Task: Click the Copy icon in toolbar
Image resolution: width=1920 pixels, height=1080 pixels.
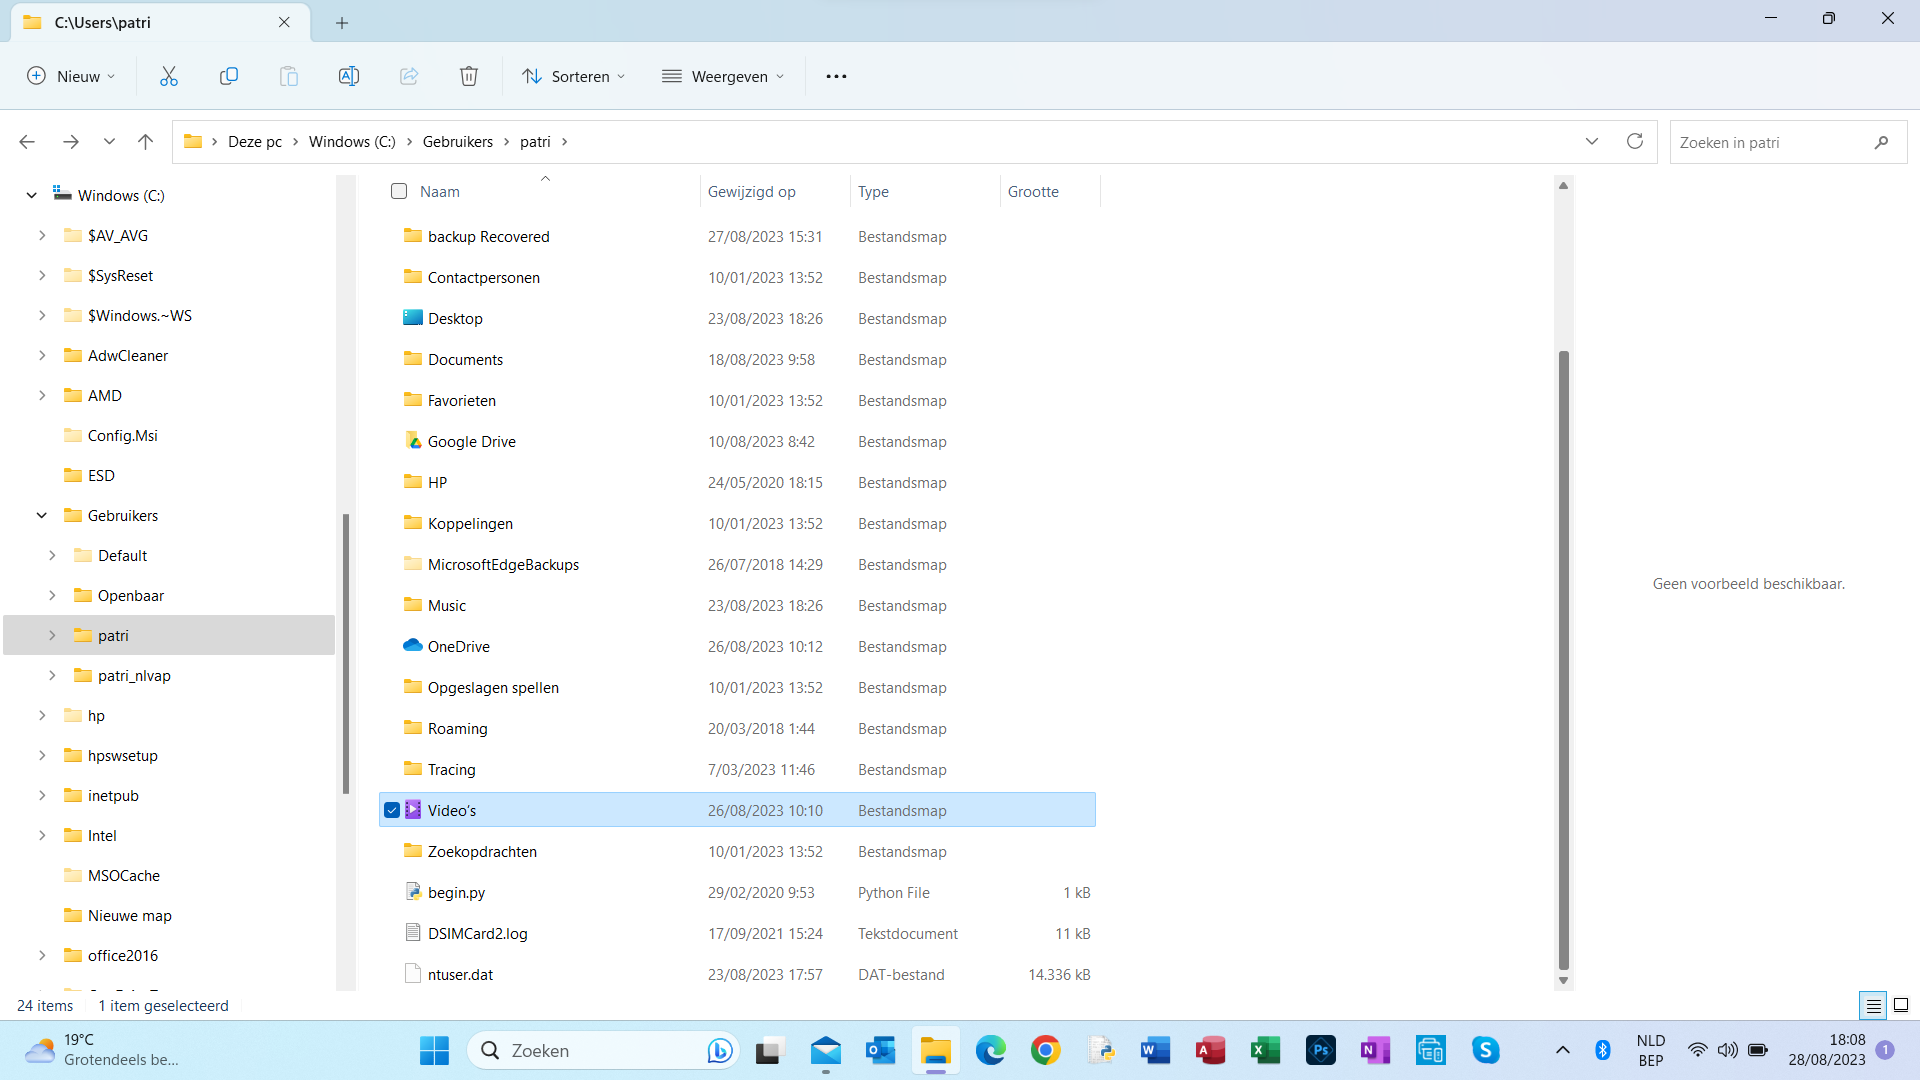Action: [x=229, y=76]
